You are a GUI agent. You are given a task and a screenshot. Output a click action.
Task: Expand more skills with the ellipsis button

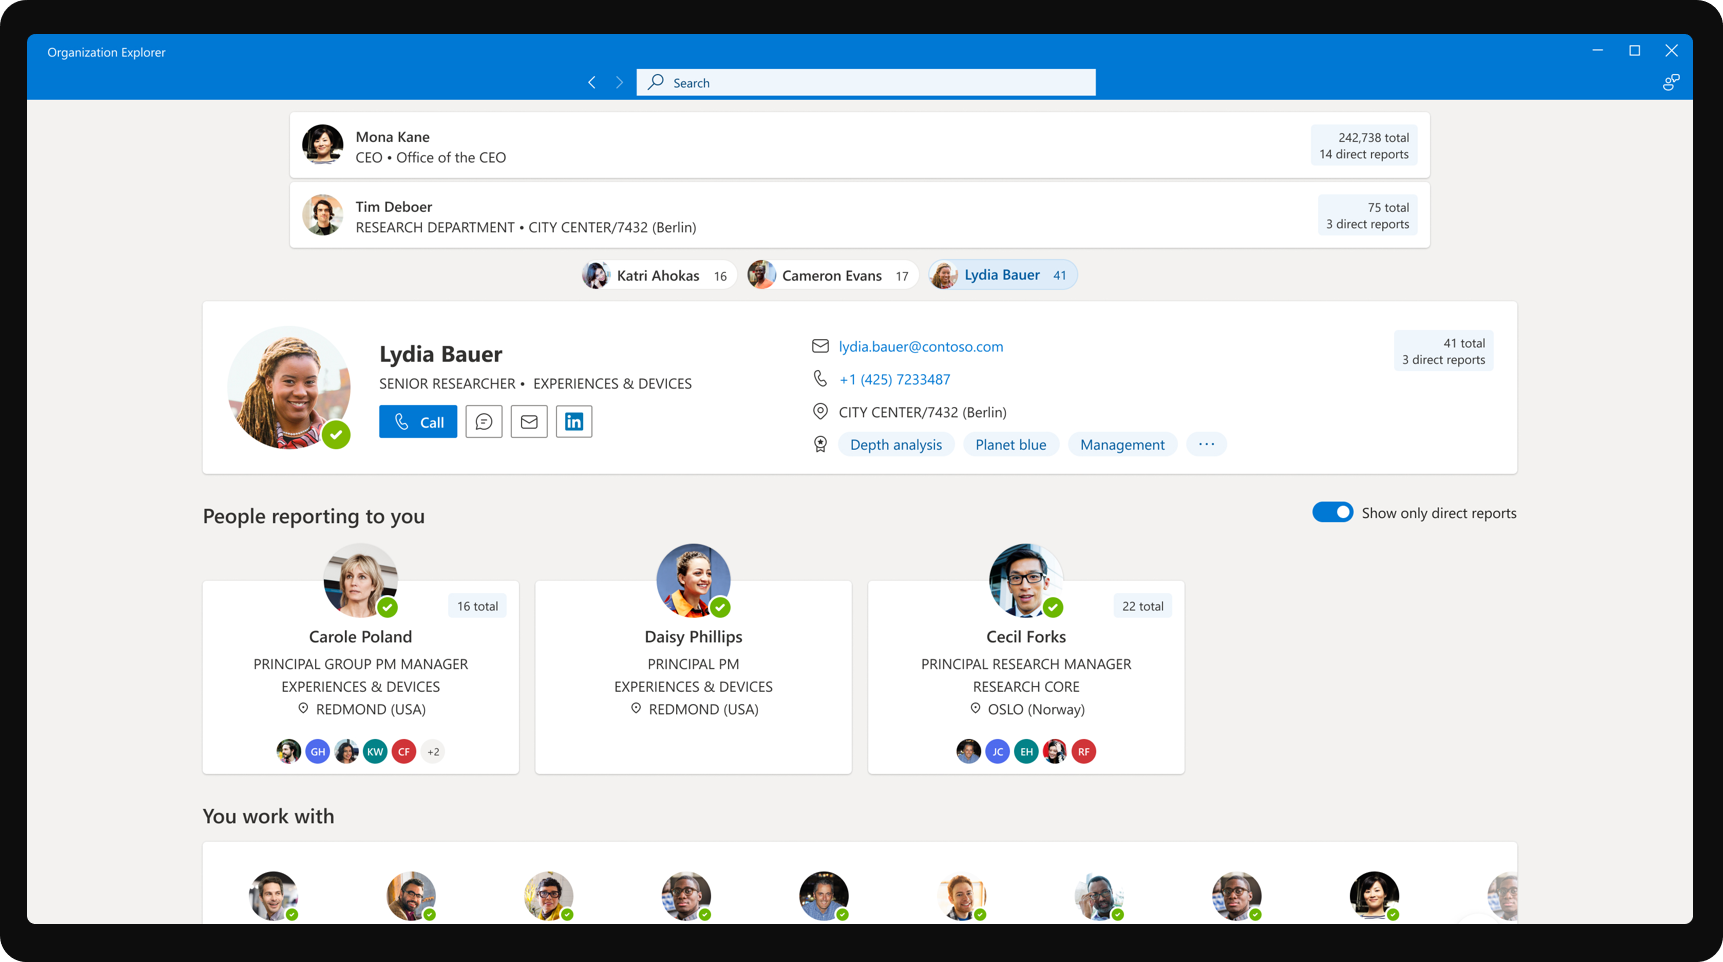[x=1206, y=445]
